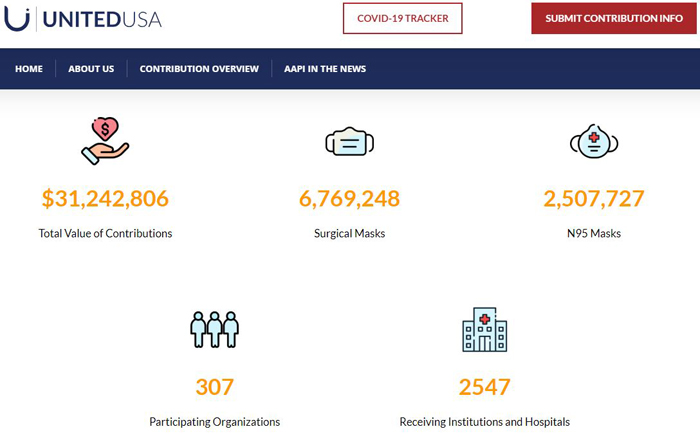Click the participating organizations people icon

coord(214,329)
